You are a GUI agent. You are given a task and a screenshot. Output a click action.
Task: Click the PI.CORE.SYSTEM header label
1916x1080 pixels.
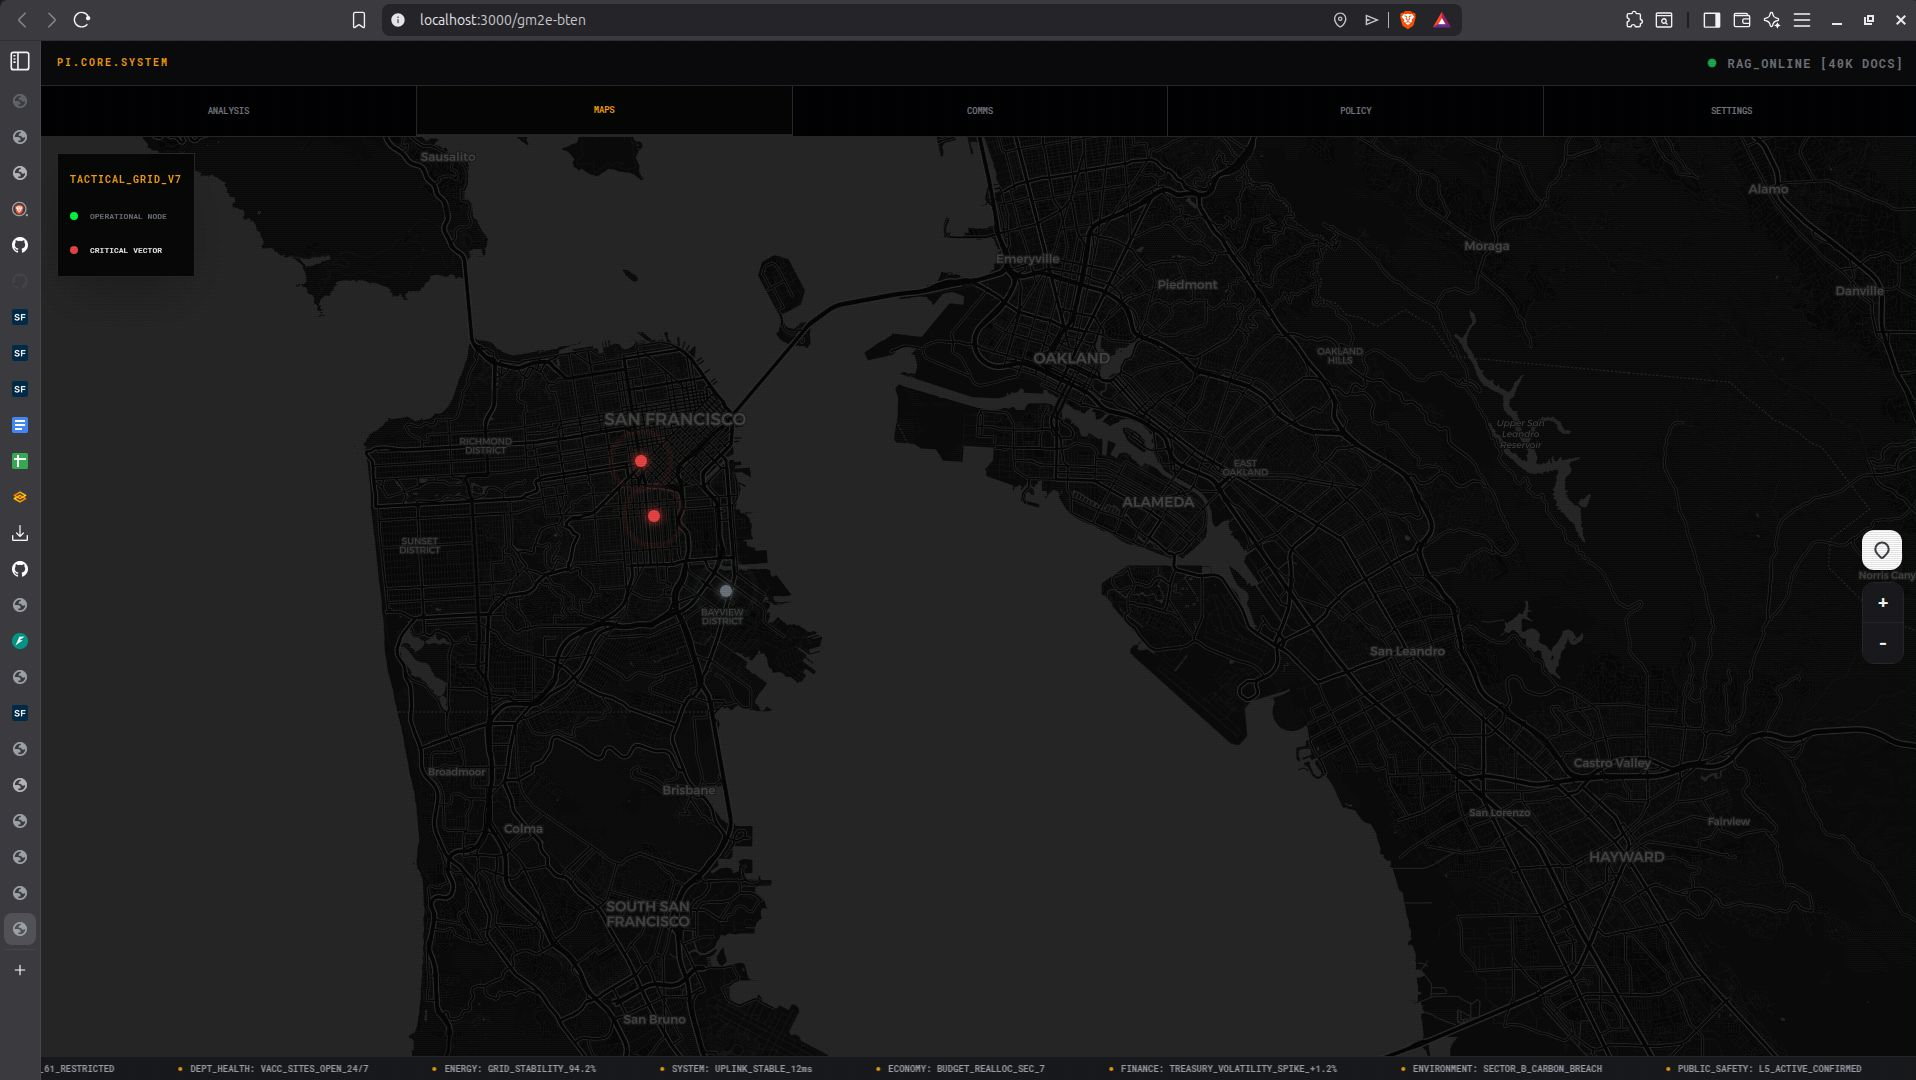pyautogui.click(x=113, y=62)
